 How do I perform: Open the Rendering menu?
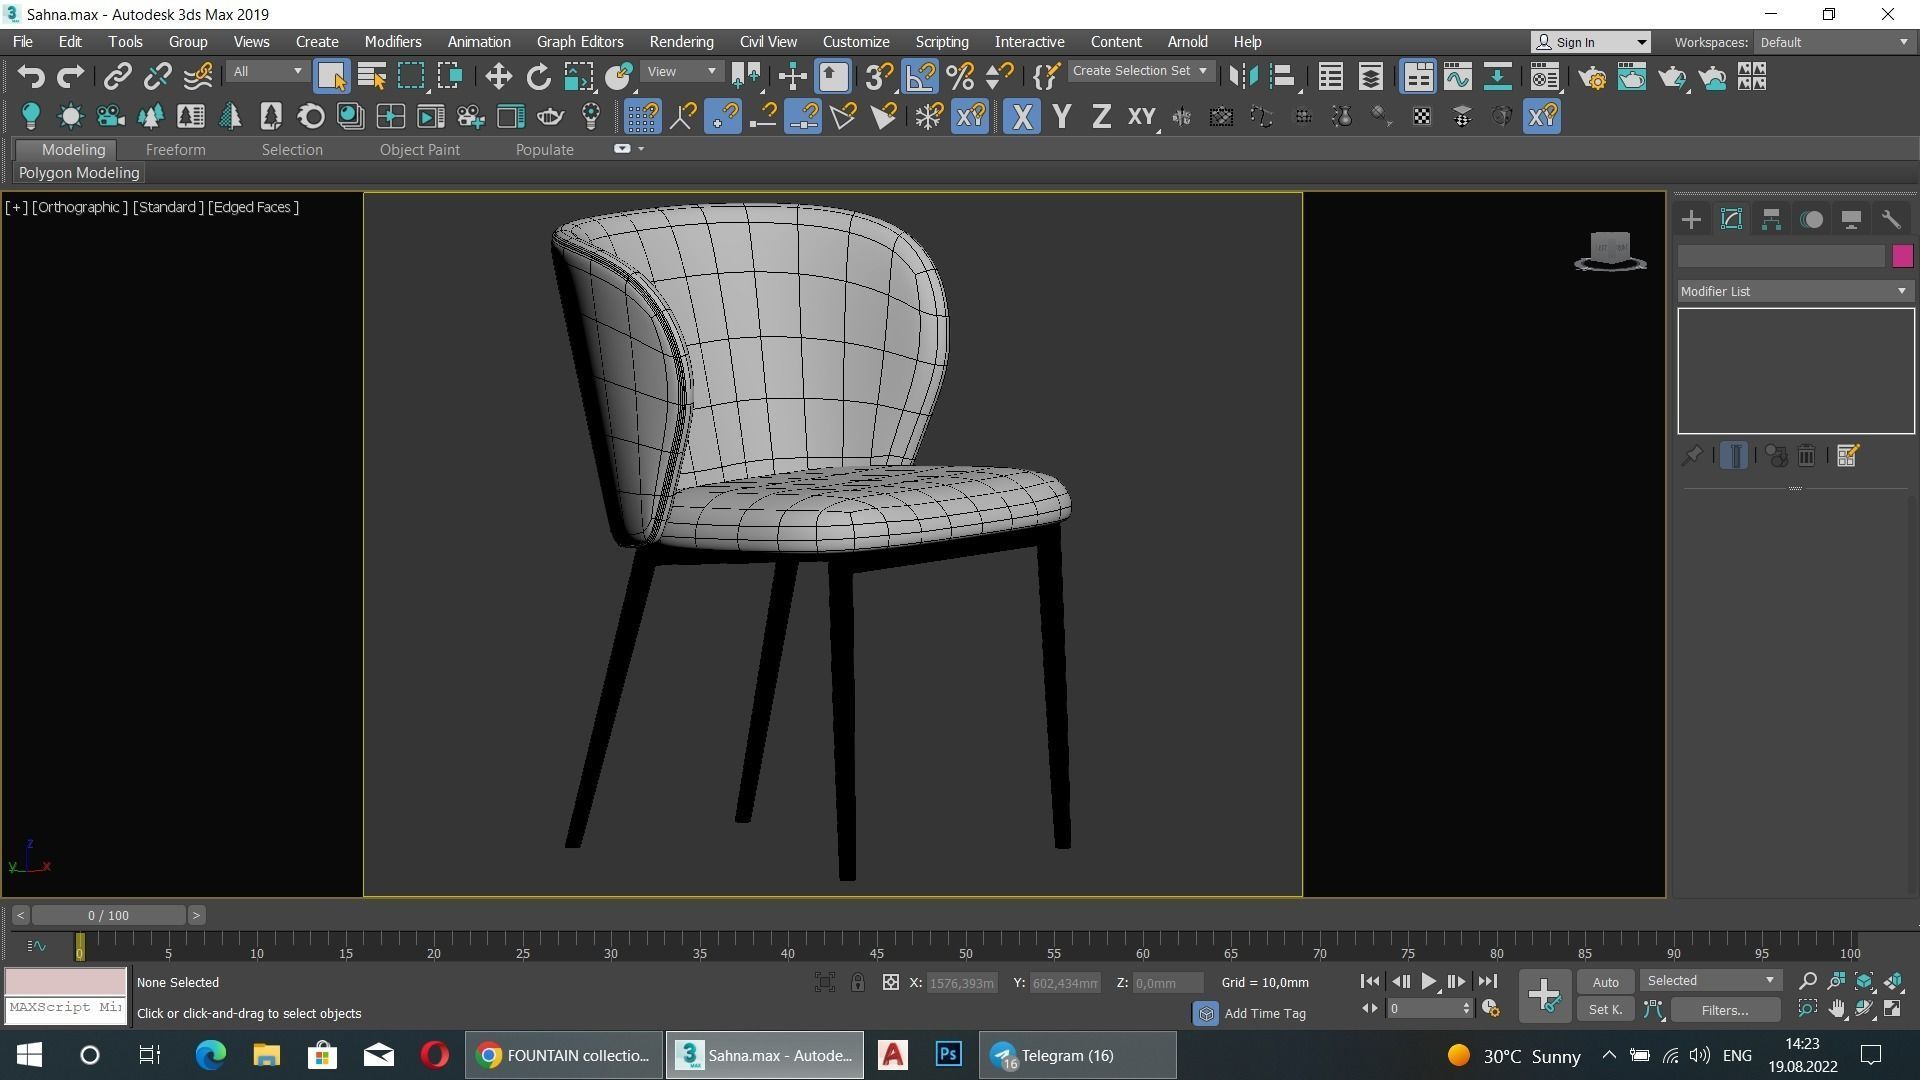pos(681,42)
